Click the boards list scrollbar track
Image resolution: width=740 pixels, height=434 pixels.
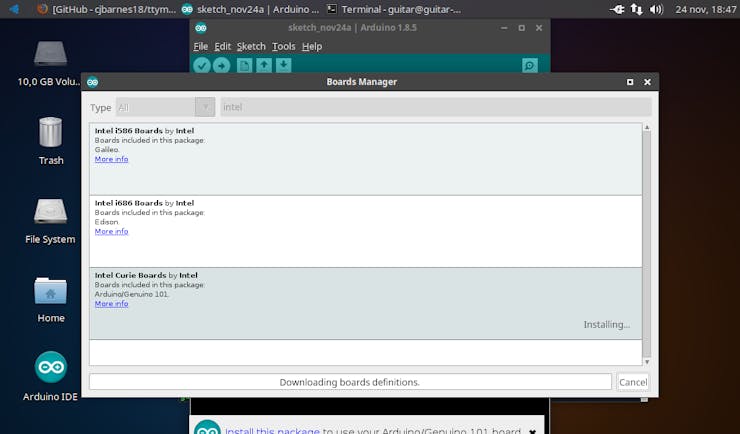[647, 244]
